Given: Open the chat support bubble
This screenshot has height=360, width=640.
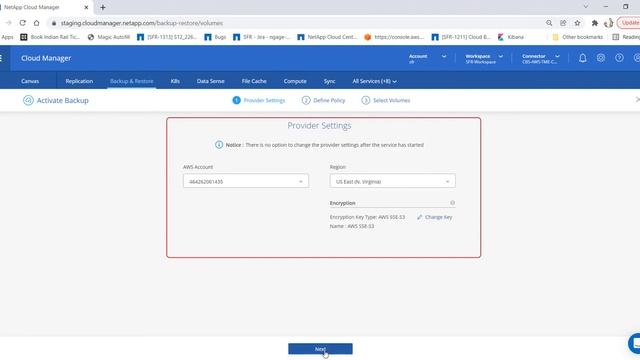Looking at the screenshot, I should tap(635, 343).
